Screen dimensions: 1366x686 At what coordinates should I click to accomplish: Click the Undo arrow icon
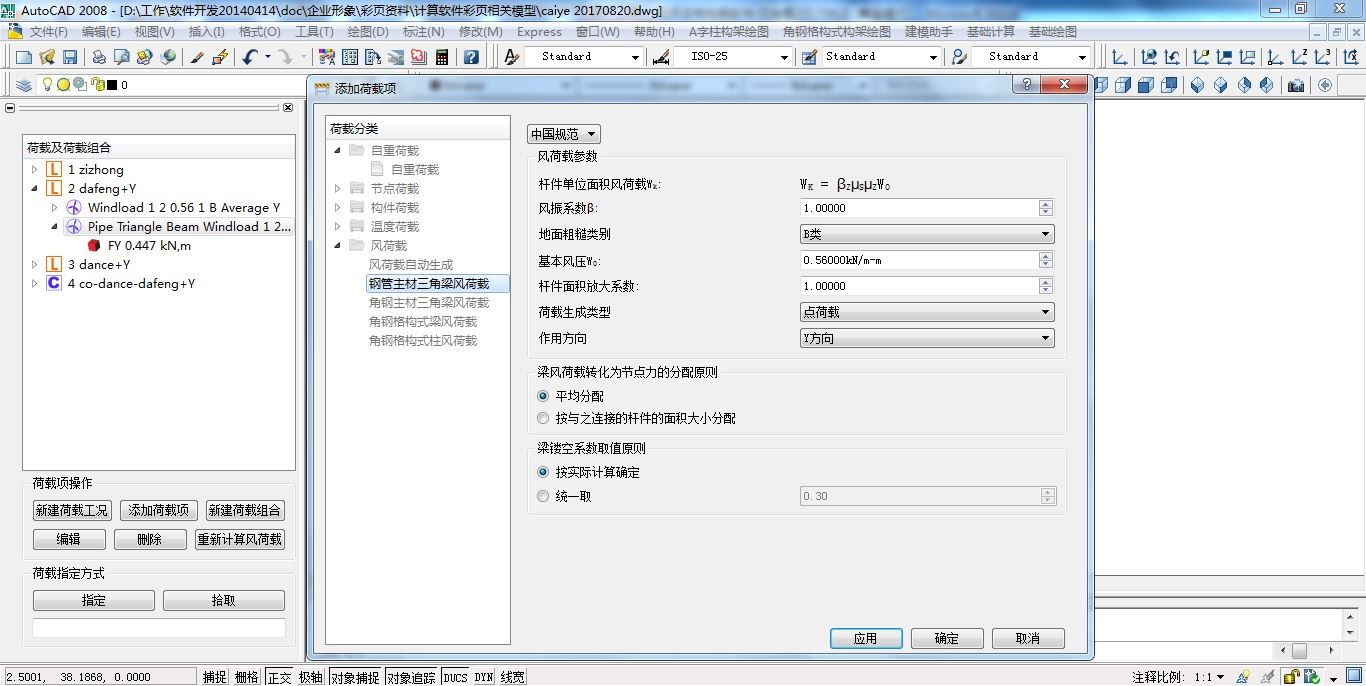tap(250, 57)
